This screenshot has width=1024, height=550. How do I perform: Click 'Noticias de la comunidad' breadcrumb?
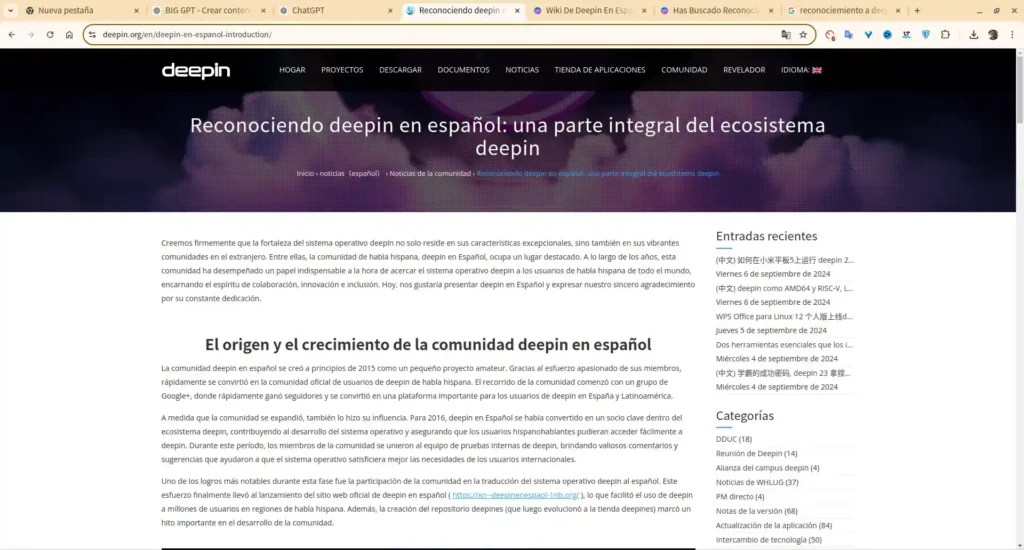pyautogui.click(x=430, y=174)
